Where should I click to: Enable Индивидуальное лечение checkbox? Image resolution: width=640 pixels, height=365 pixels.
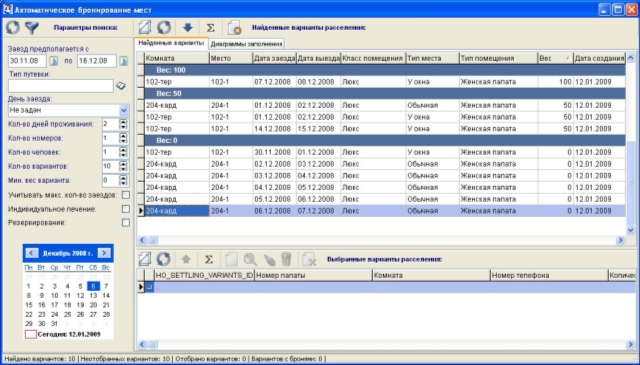point(126,209)
